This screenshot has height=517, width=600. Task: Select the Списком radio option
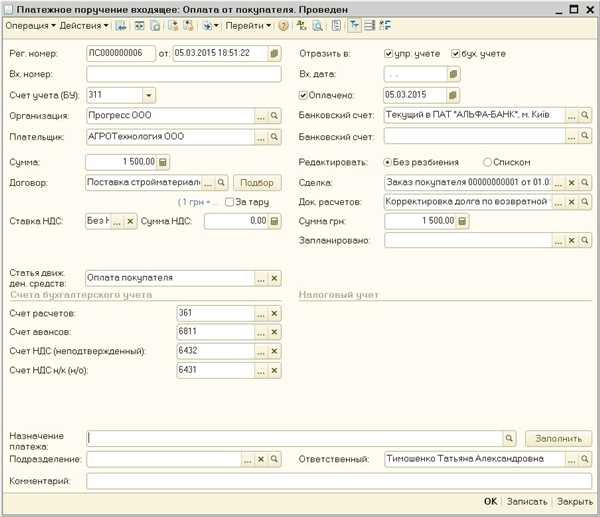[x=487, y=162]
